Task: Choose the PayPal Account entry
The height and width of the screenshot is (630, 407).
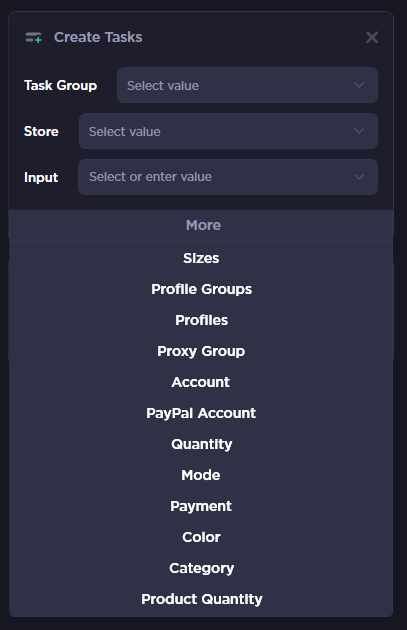Action: click(x=201, y=413)
